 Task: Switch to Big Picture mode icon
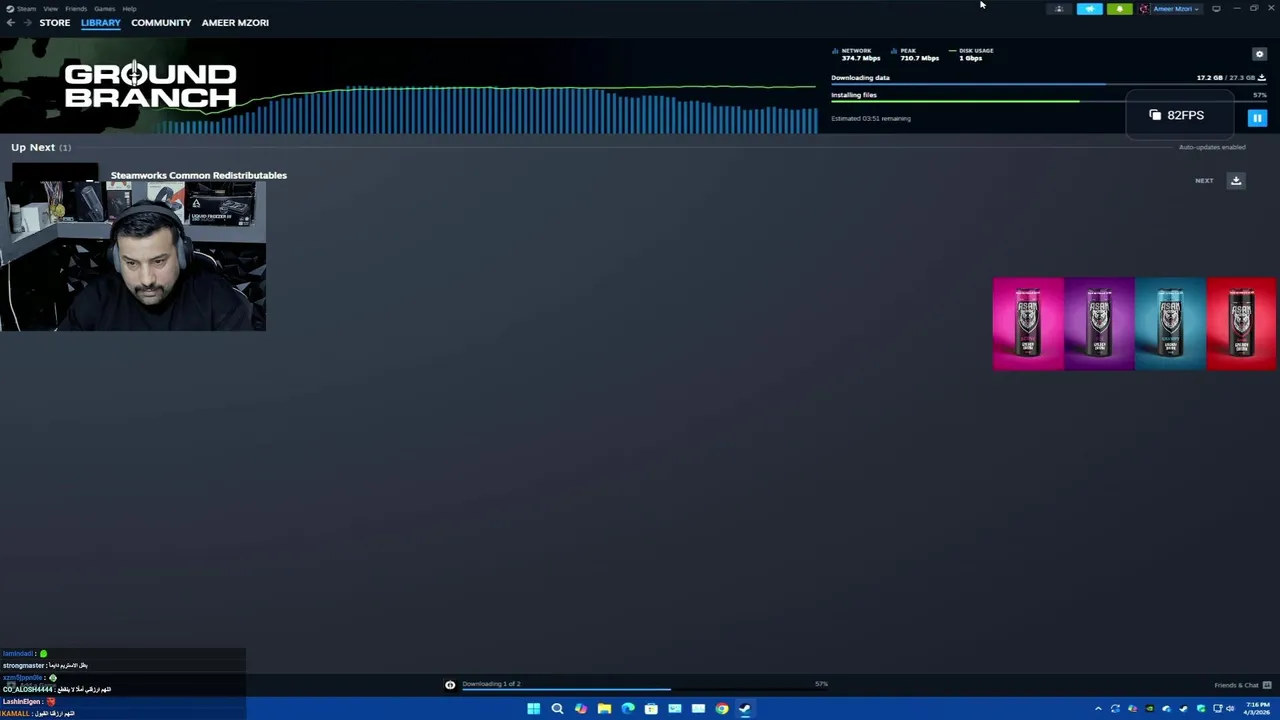(x=1216, y=9)
